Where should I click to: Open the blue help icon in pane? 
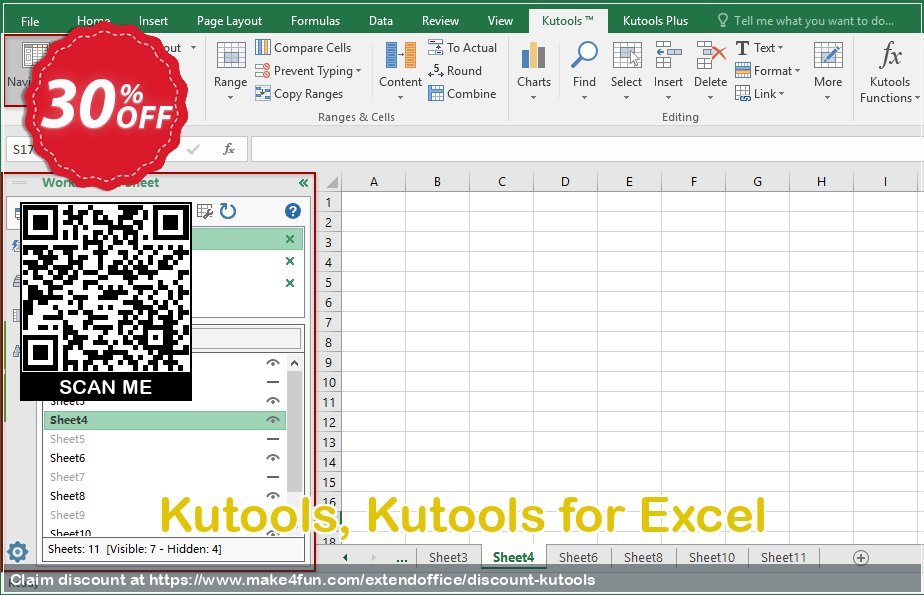[x=292, y=211]
